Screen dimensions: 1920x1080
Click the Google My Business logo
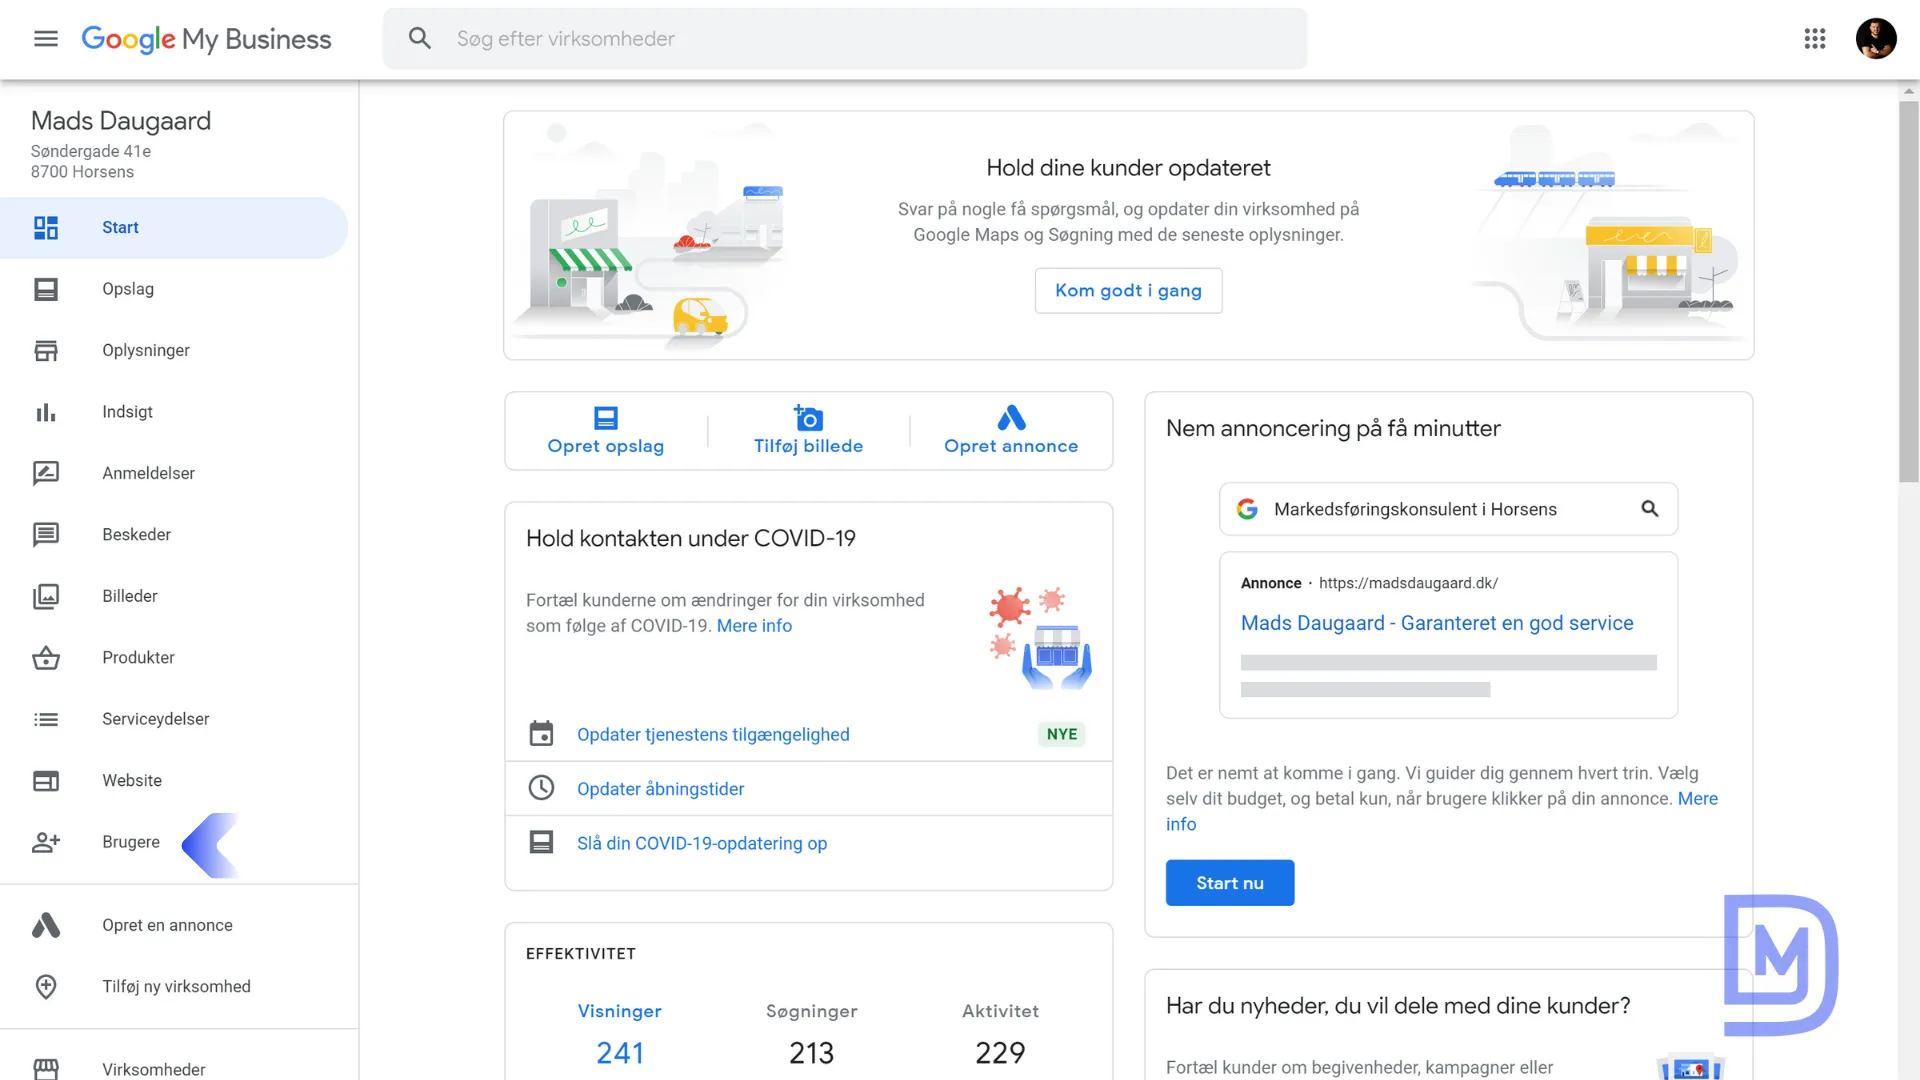[x=206, y=39]
